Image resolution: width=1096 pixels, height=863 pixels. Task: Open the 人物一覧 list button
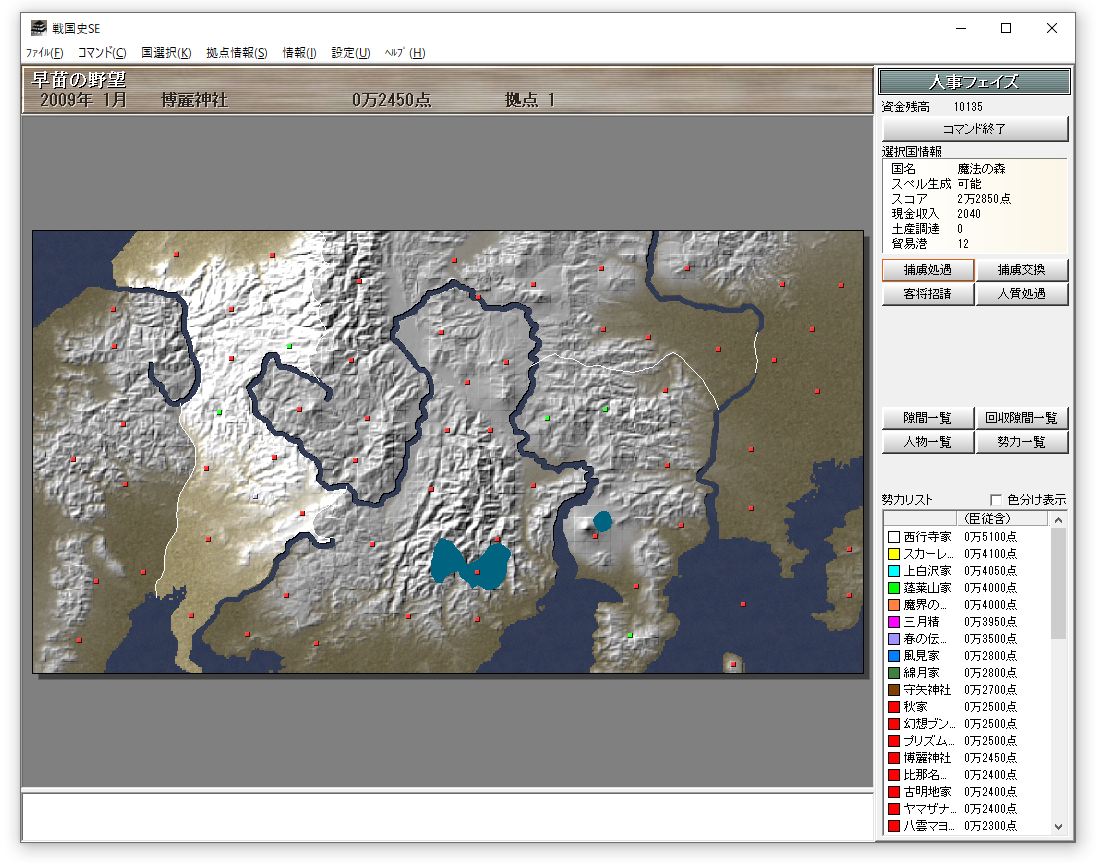[x=927, y=442]
